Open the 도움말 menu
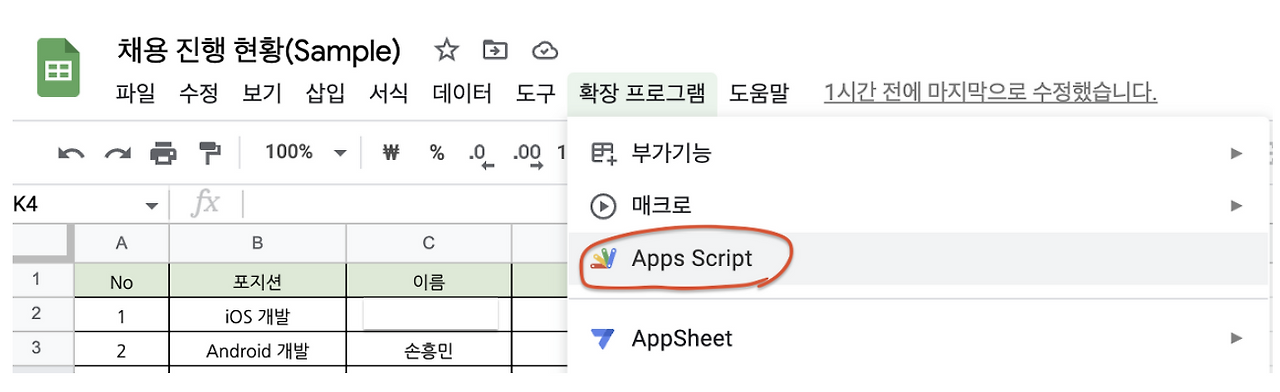This screenshot has height=392, width=1280. (x=758, y=94)
